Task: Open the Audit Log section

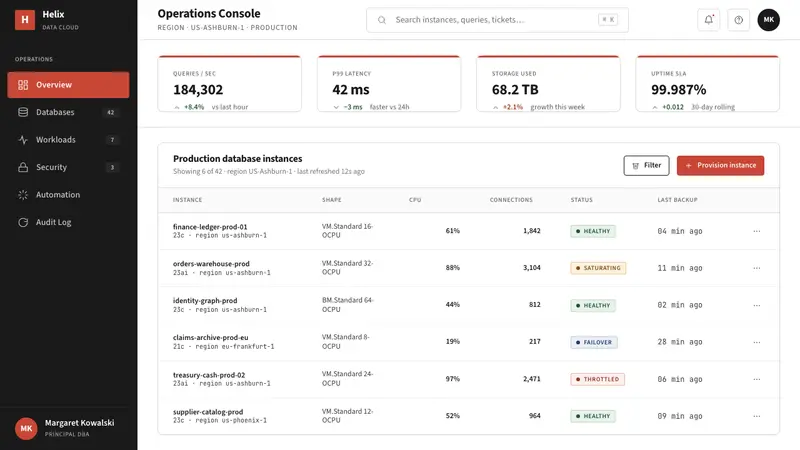Action: [x=68, y=222]
